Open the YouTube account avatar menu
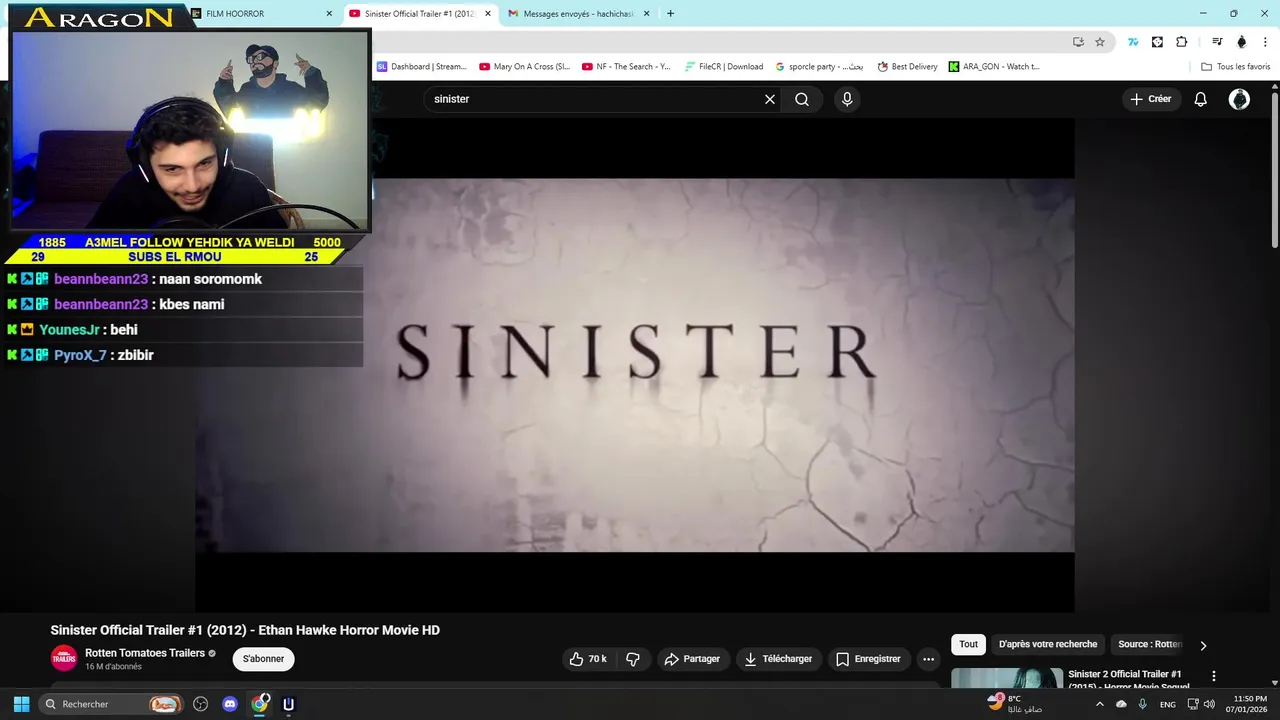The height and width of the screenshot is (720, 1280). tap(1239, 99)
